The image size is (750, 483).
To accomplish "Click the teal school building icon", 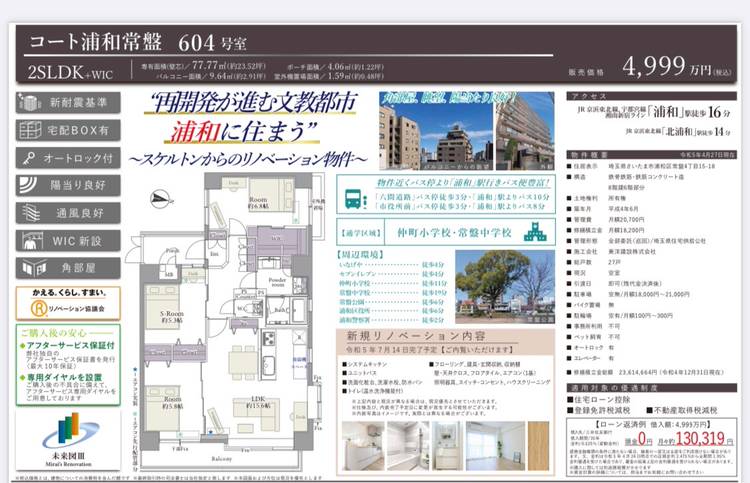I will click(535, 231).
